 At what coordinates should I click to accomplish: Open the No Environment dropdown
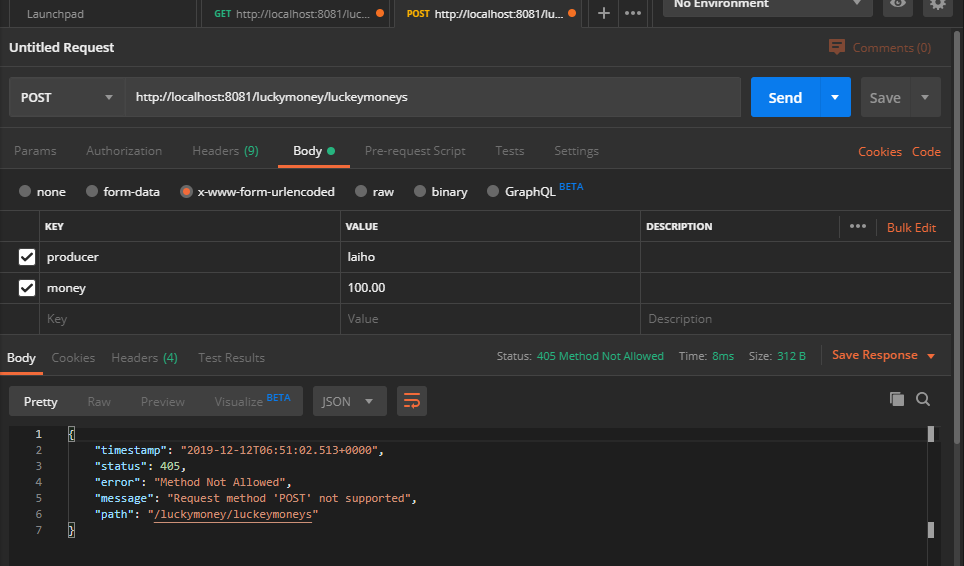pos(767,5)
